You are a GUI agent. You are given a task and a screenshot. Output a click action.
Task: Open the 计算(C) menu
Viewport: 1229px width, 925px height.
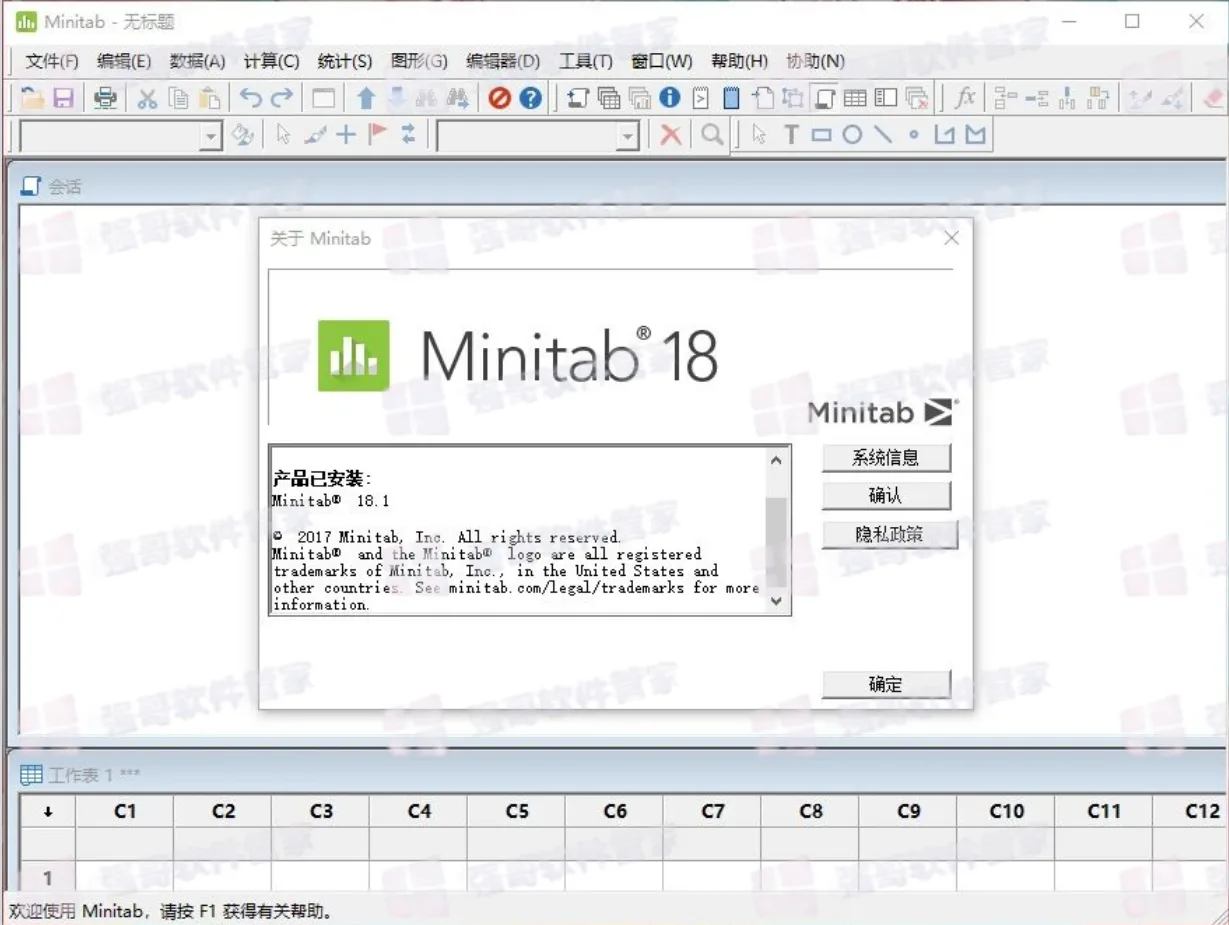271,61
